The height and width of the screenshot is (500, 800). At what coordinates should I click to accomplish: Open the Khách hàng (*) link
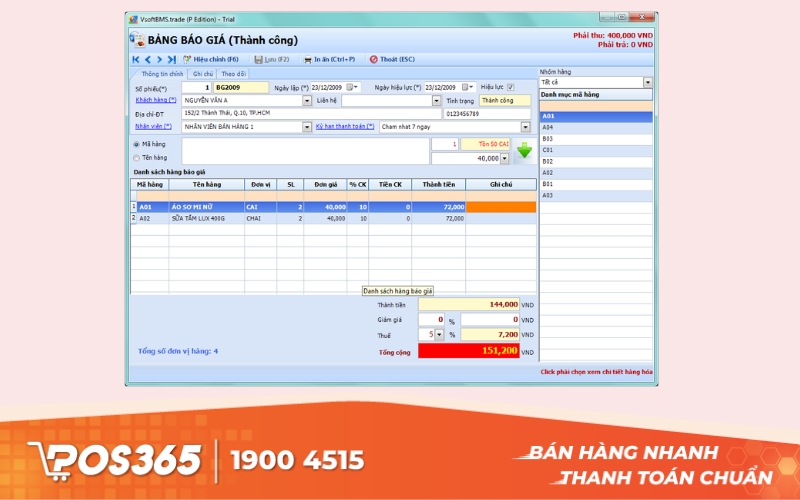156,100
